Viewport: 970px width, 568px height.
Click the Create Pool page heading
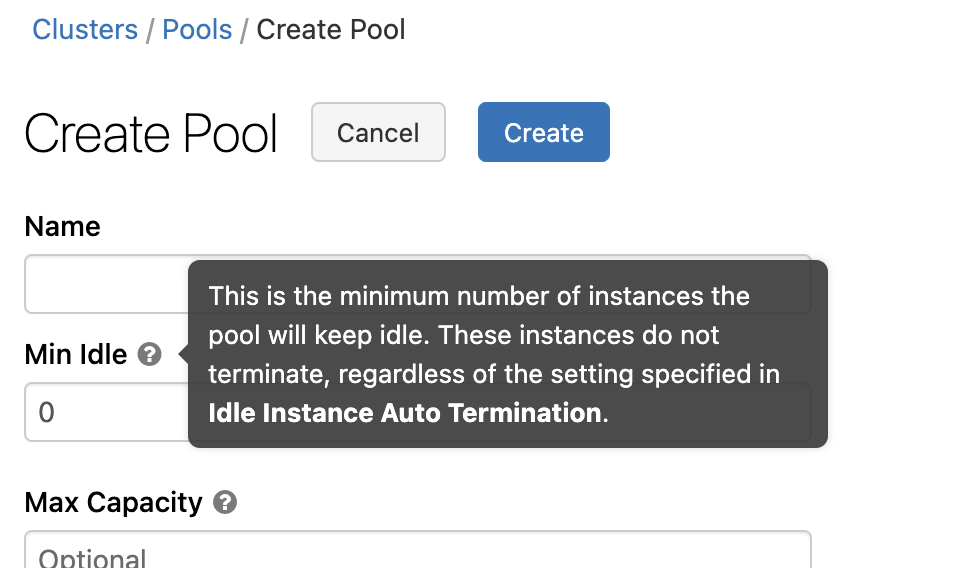(x=151, y=133)
